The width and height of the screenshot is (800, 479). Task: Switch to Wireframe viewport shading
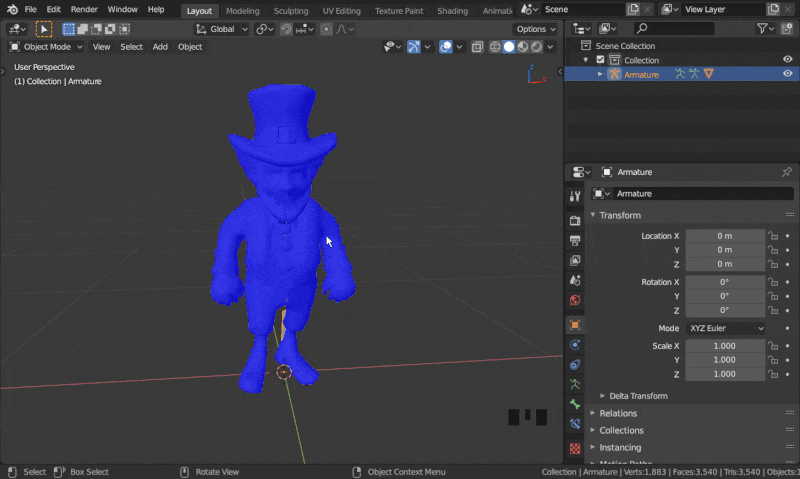495,47
